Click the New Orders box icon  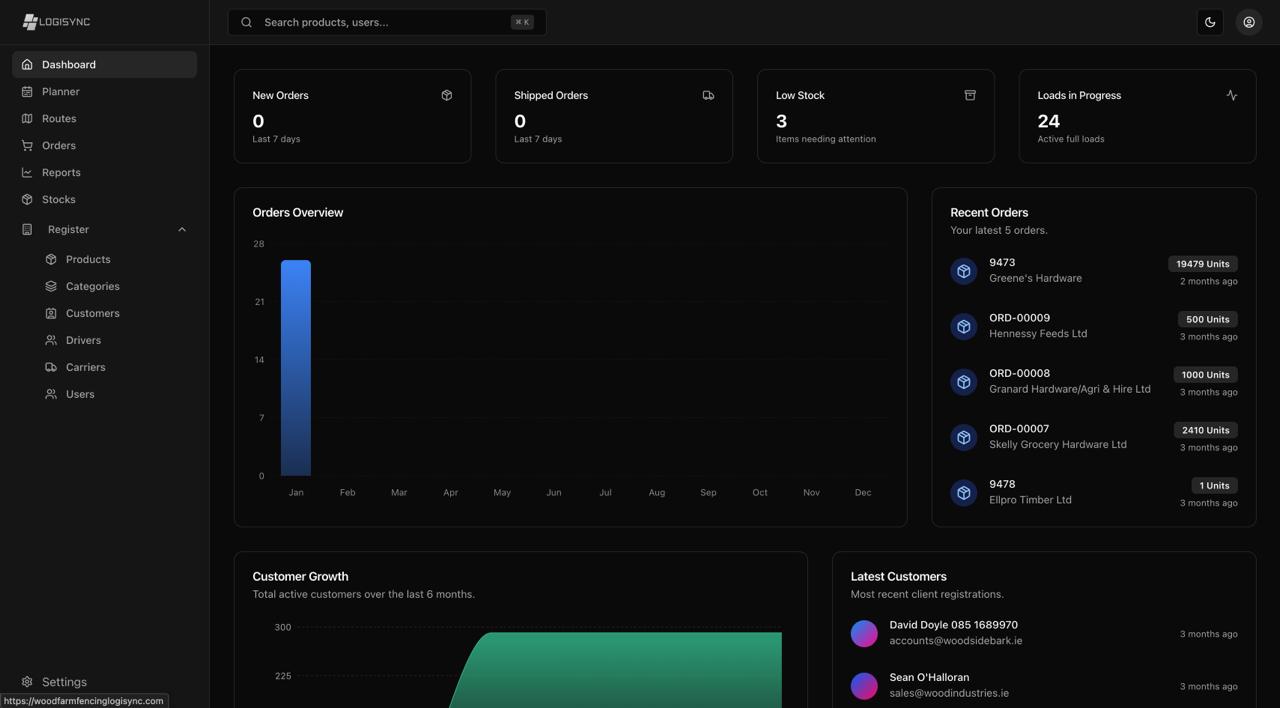point(447,95)
